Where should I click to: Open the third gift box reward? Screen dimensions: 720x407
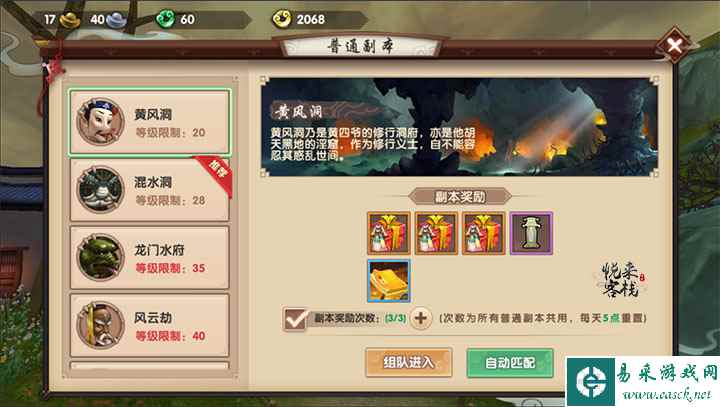pos(484,233)
